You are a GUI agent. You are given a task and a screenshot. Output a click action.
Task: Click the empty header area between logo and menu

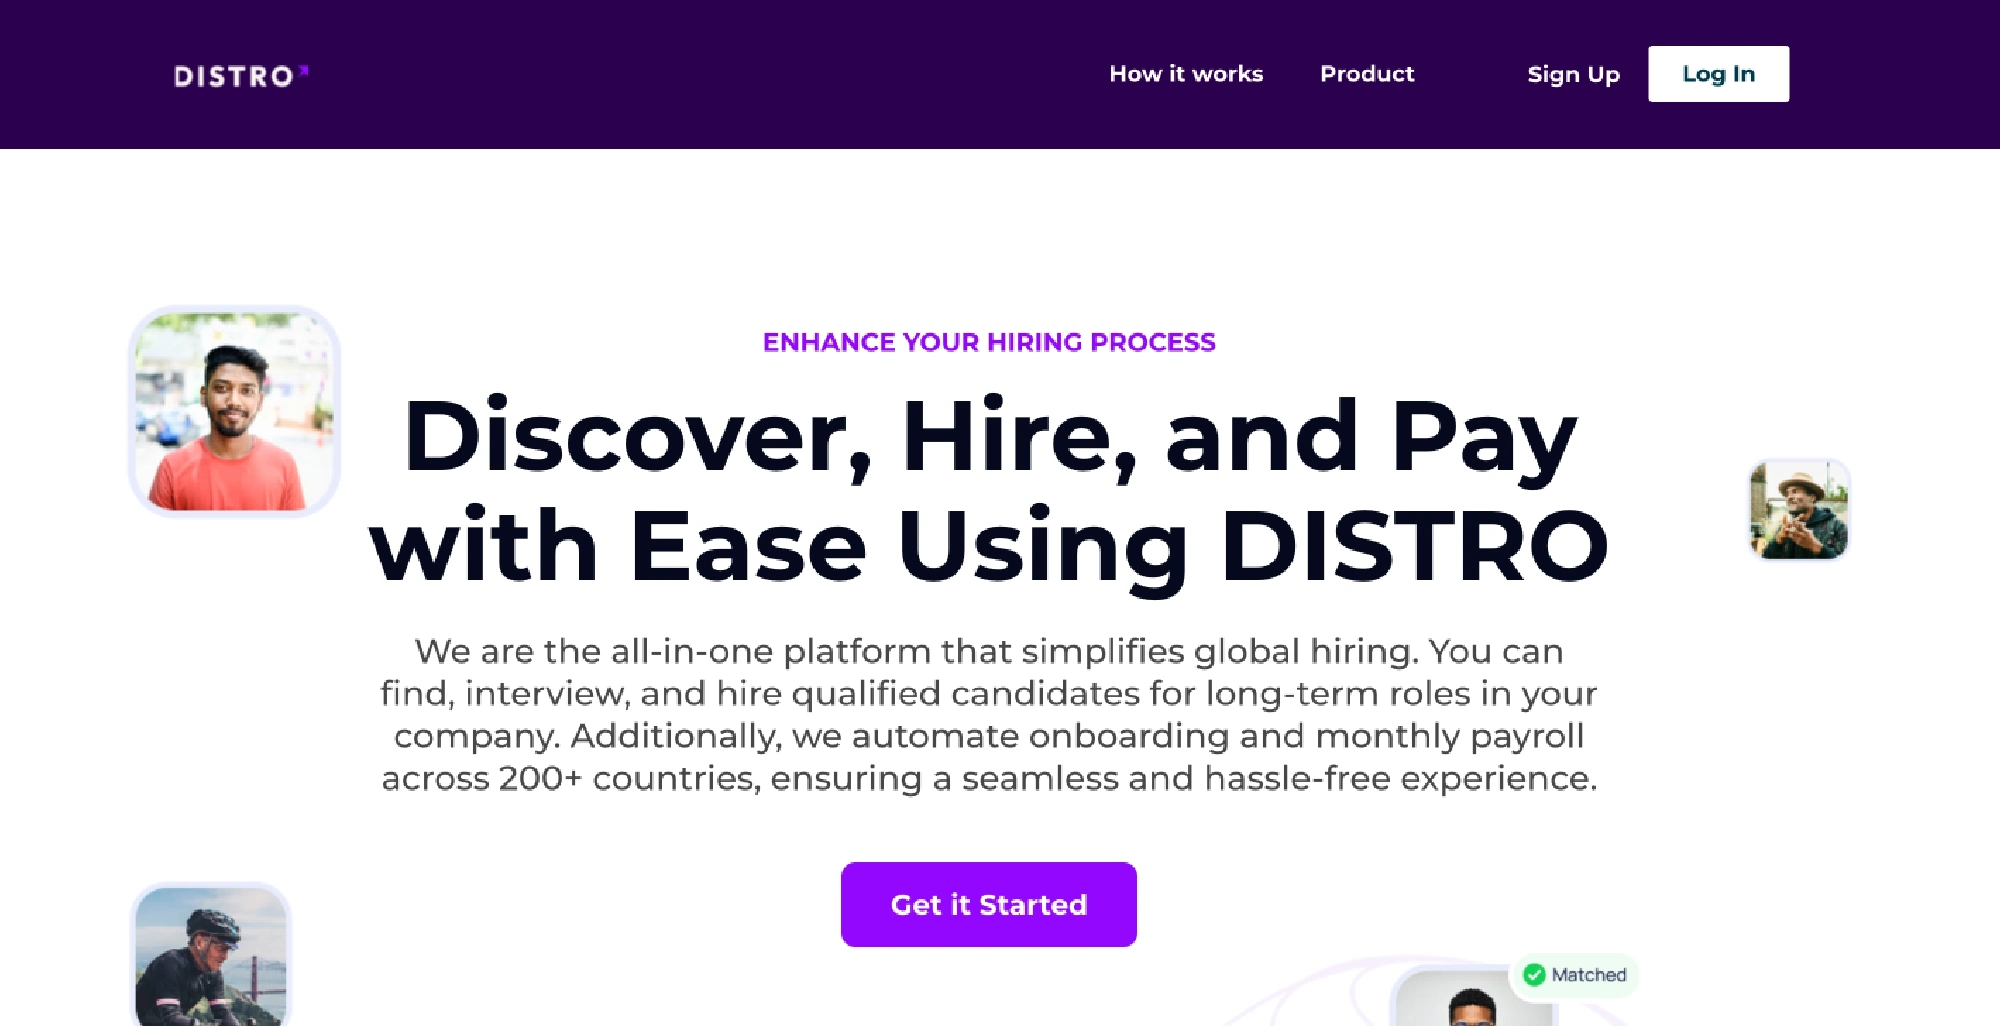[700, 75]
